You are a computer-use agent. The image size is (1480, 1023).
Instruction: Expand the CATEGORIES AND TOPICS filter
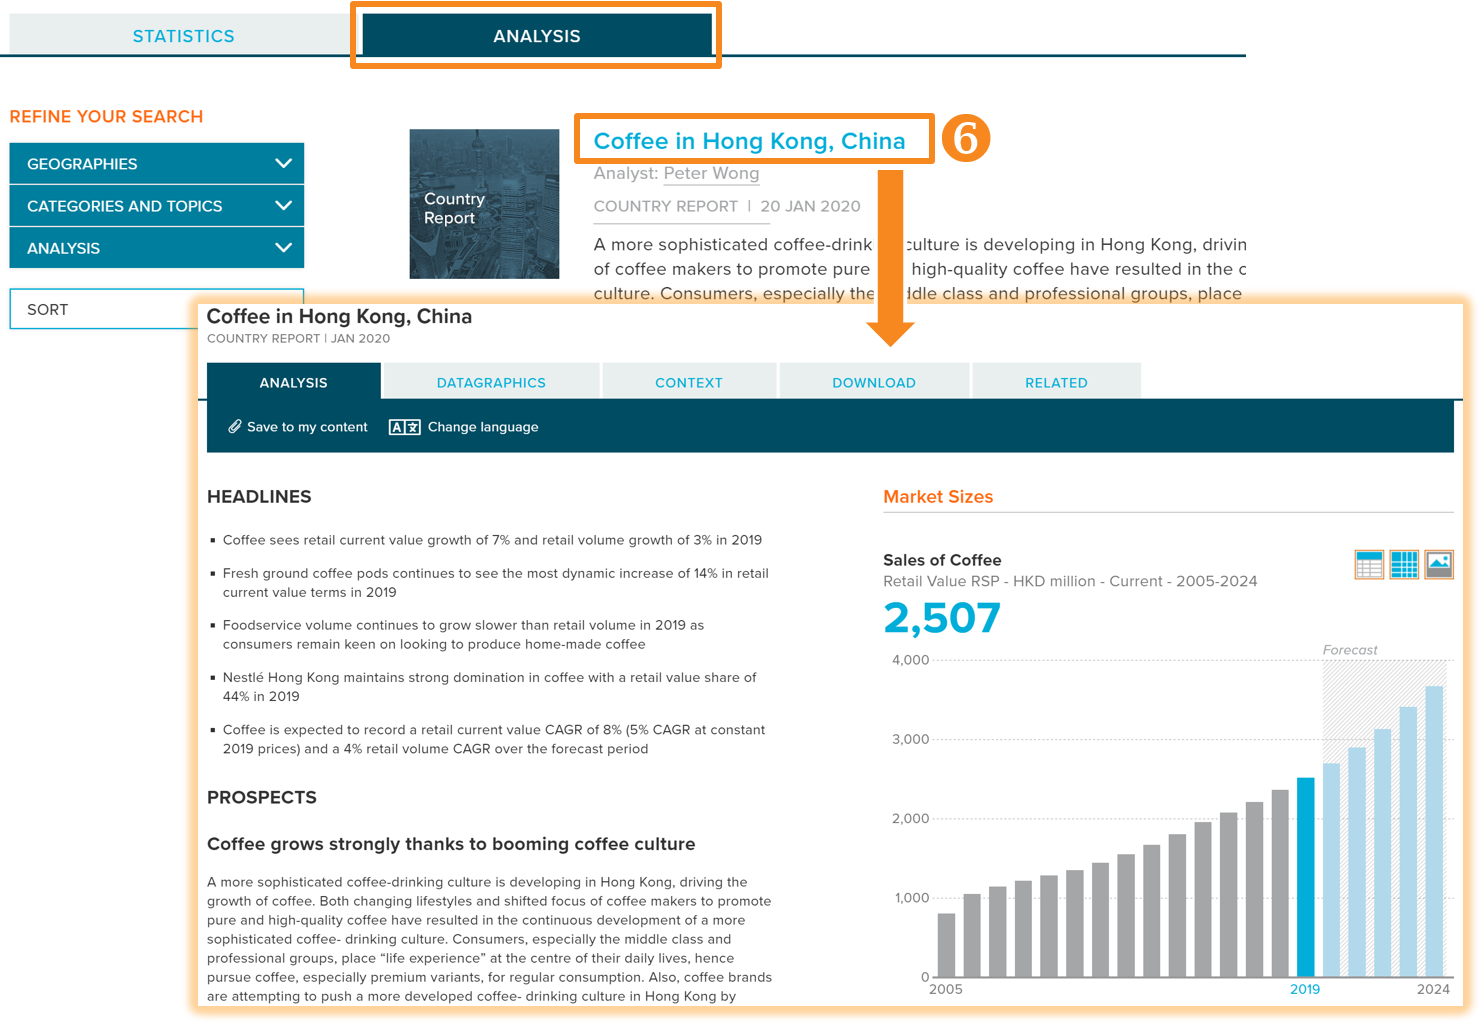coord(156,205)
